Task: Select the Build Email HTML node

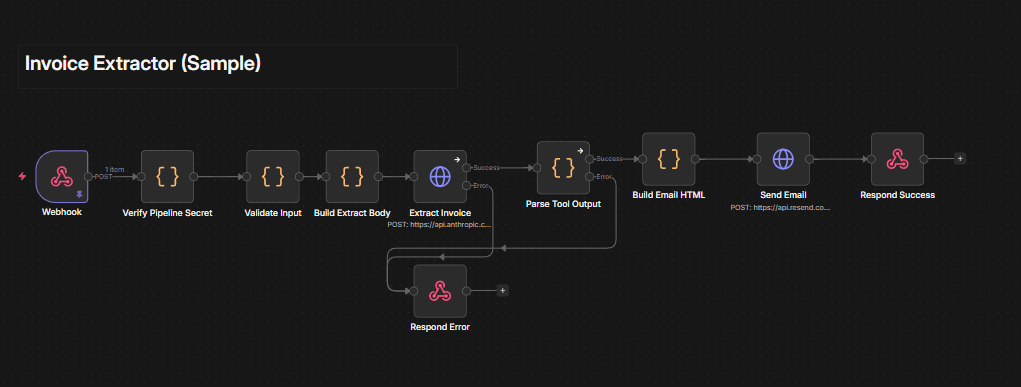Action: coord(669,158)
